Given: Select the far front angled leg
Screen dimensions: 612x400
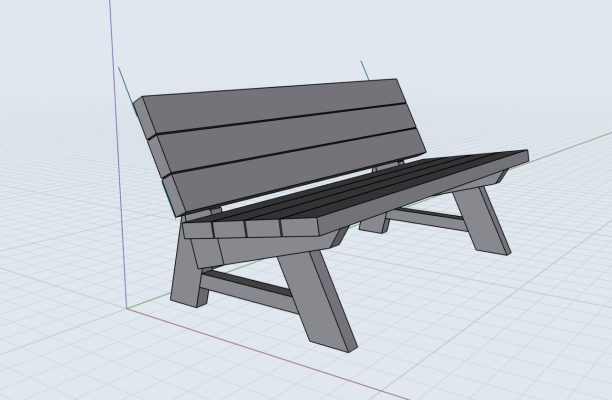Looking at the screenshot, I should point(482,220).
